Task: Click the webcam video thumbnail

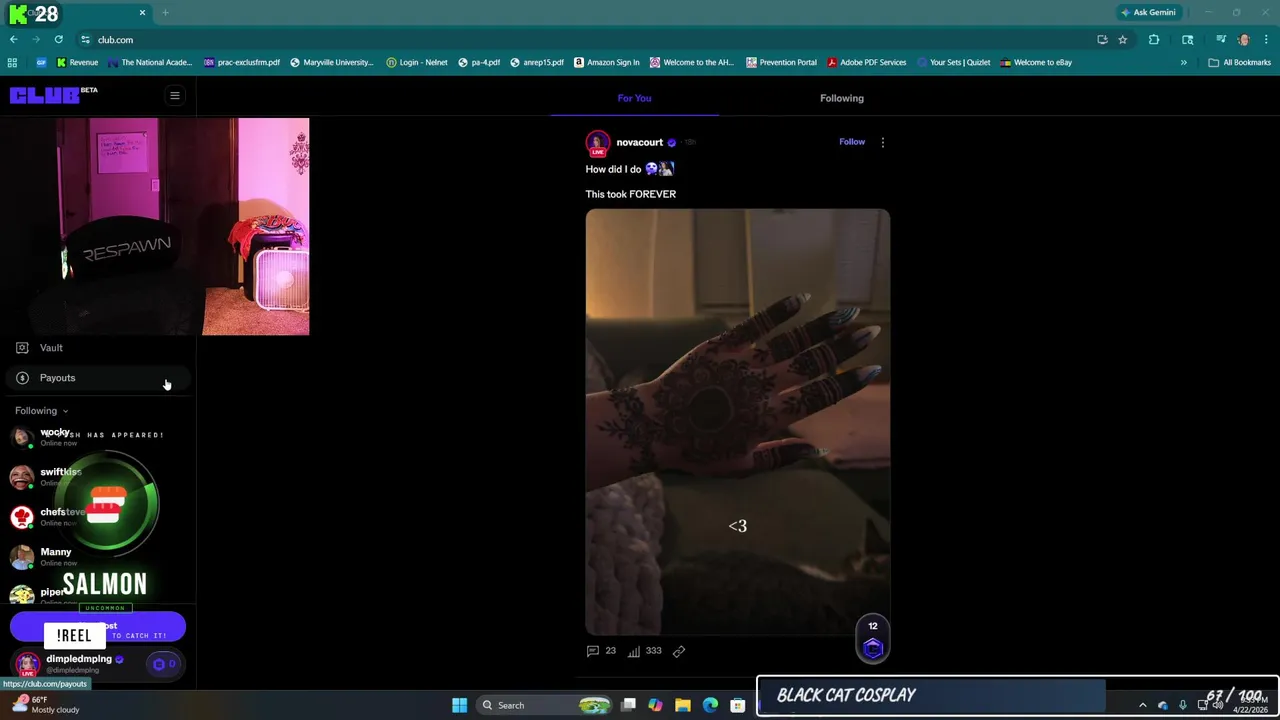Action: tap(155, 227)
